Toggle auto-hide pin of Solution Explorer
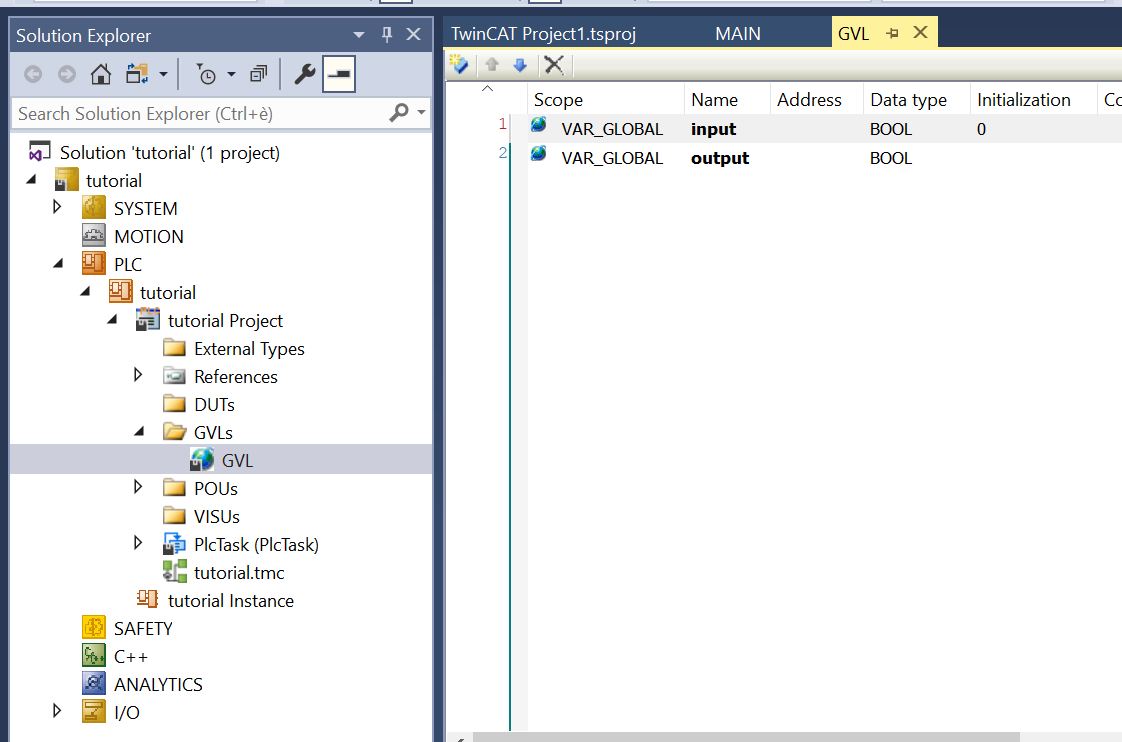1122x742 pixels. point(387,35)
